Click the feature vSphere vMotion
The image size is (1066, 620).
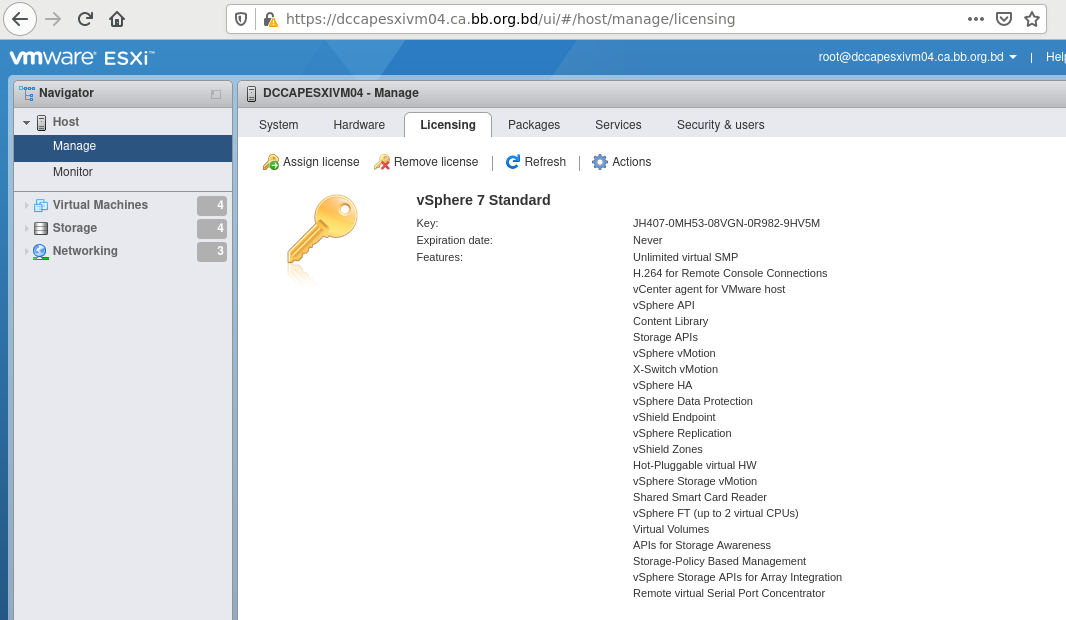coord(674,354)
